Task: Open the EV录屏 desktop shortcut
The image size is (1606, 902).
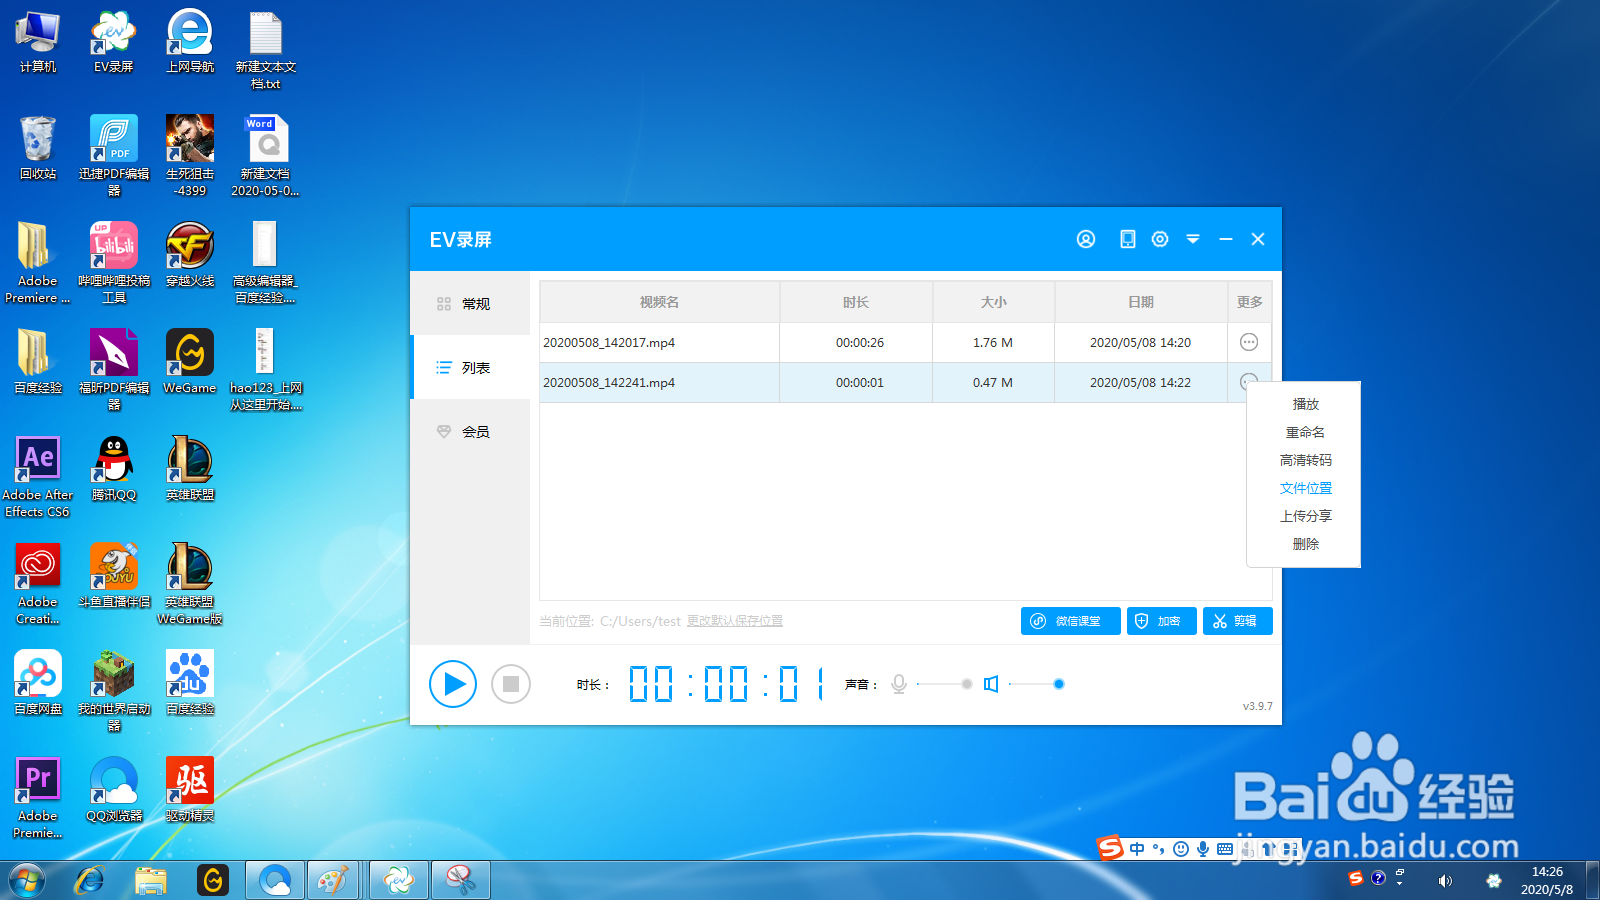Action: coord(114,43)
